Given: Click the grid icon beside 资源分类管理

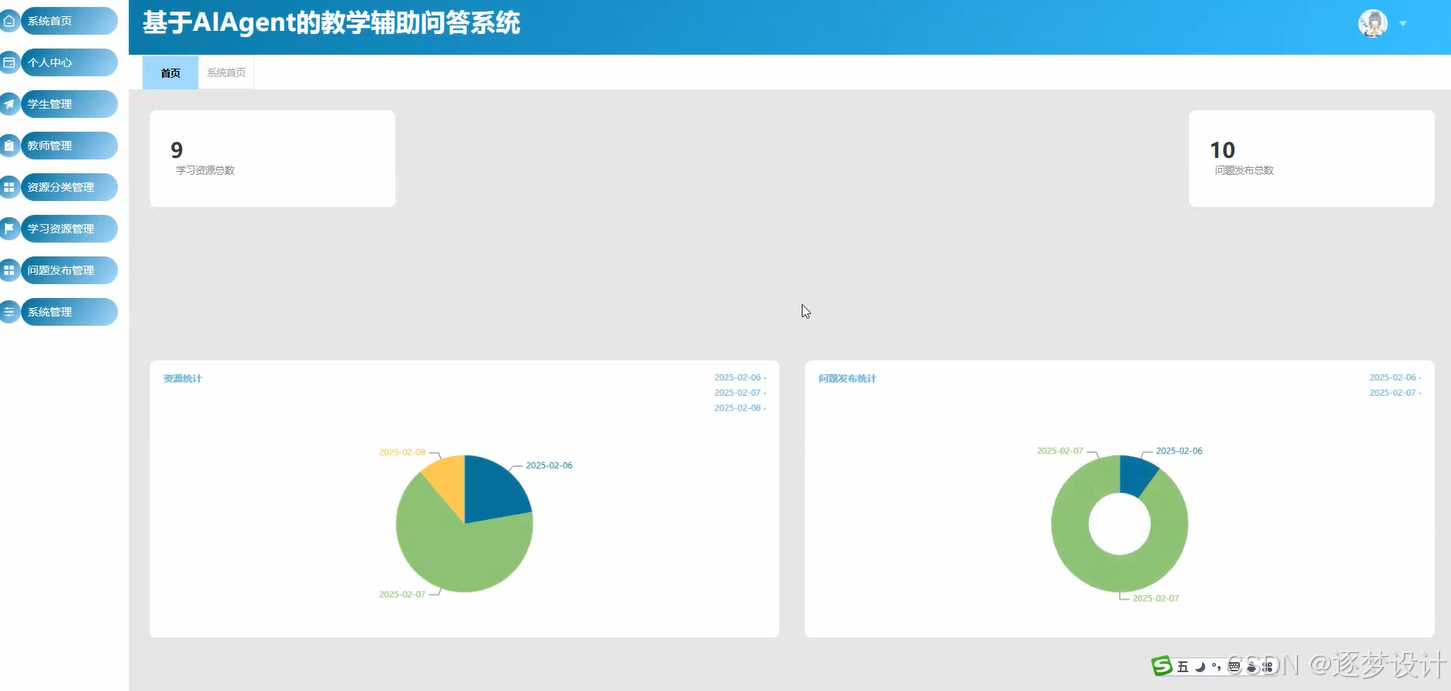Looking at the screenshot, I should 9,187.
